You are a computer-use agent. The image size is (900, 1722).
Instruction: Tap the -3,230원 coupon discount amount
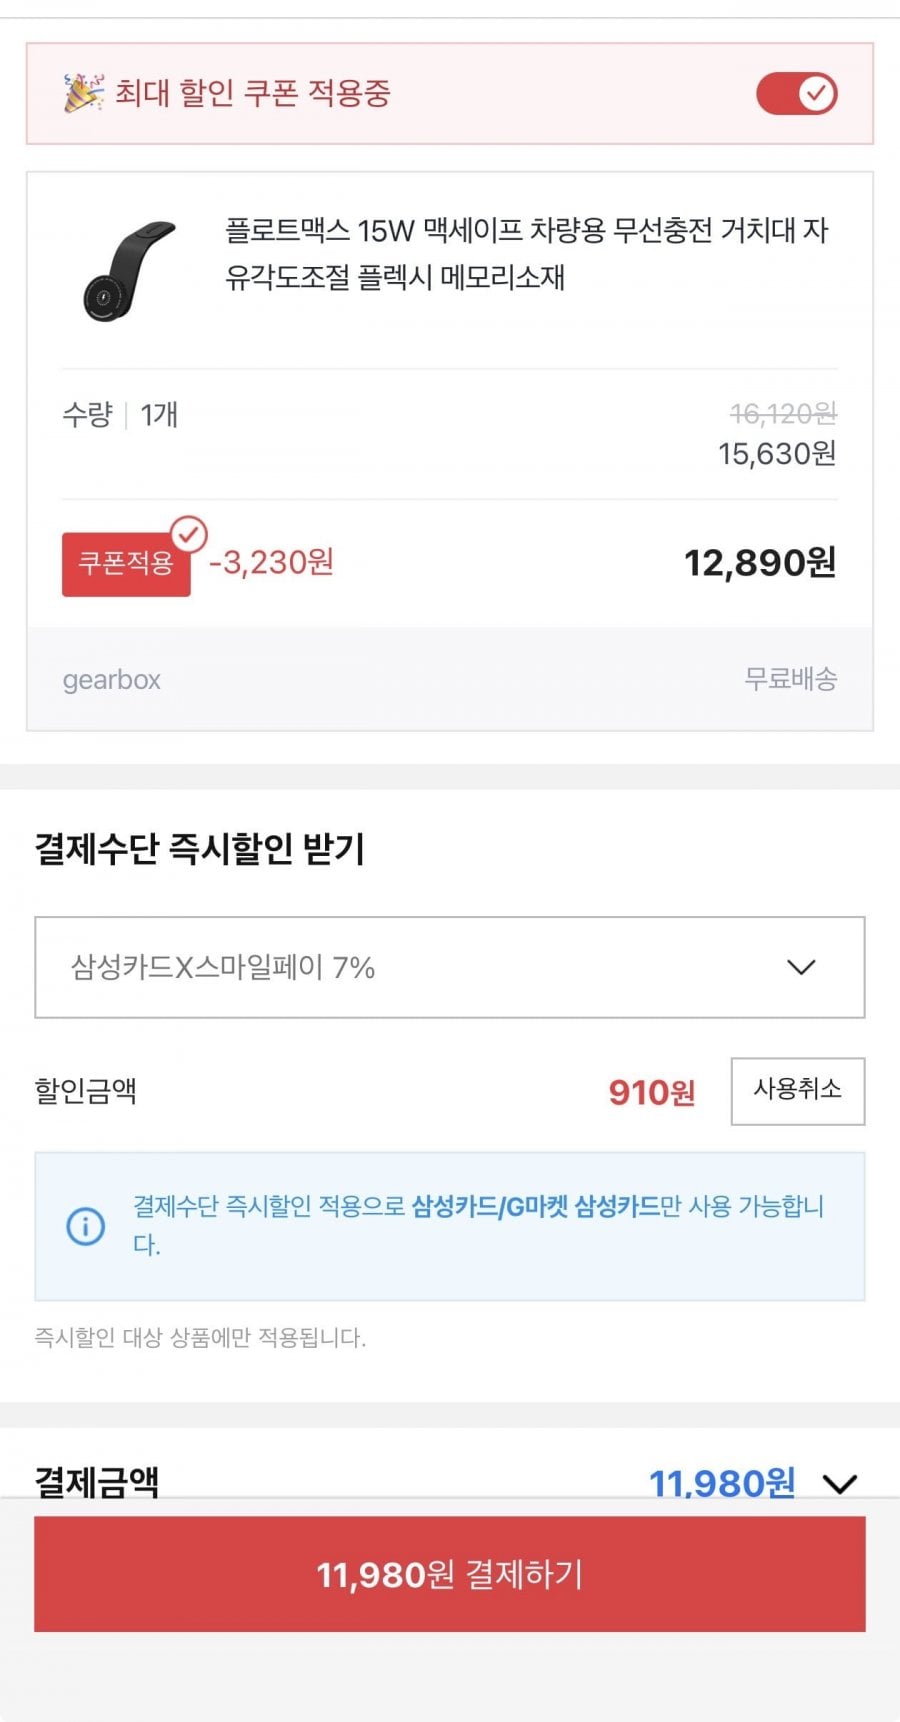tap(271, 563)
